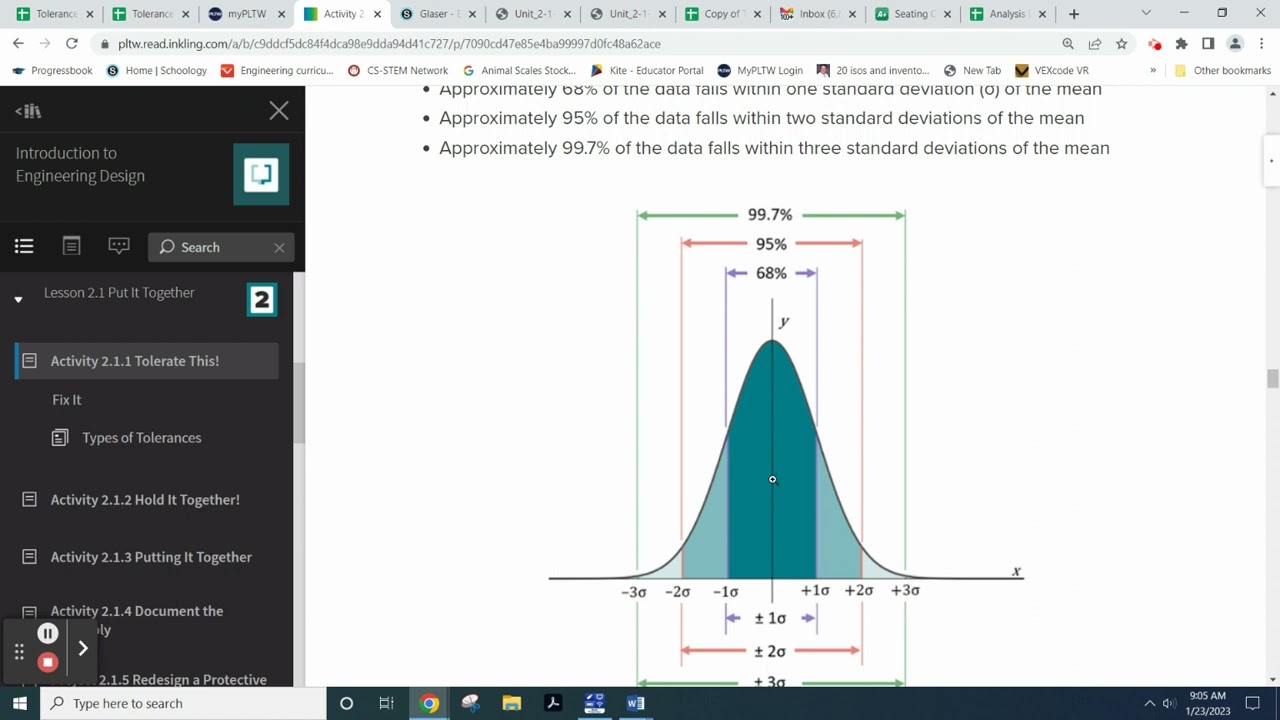This screenshot has height=720, width=1280.
Task: Open the notification center
Action: tap(1253, 703)
